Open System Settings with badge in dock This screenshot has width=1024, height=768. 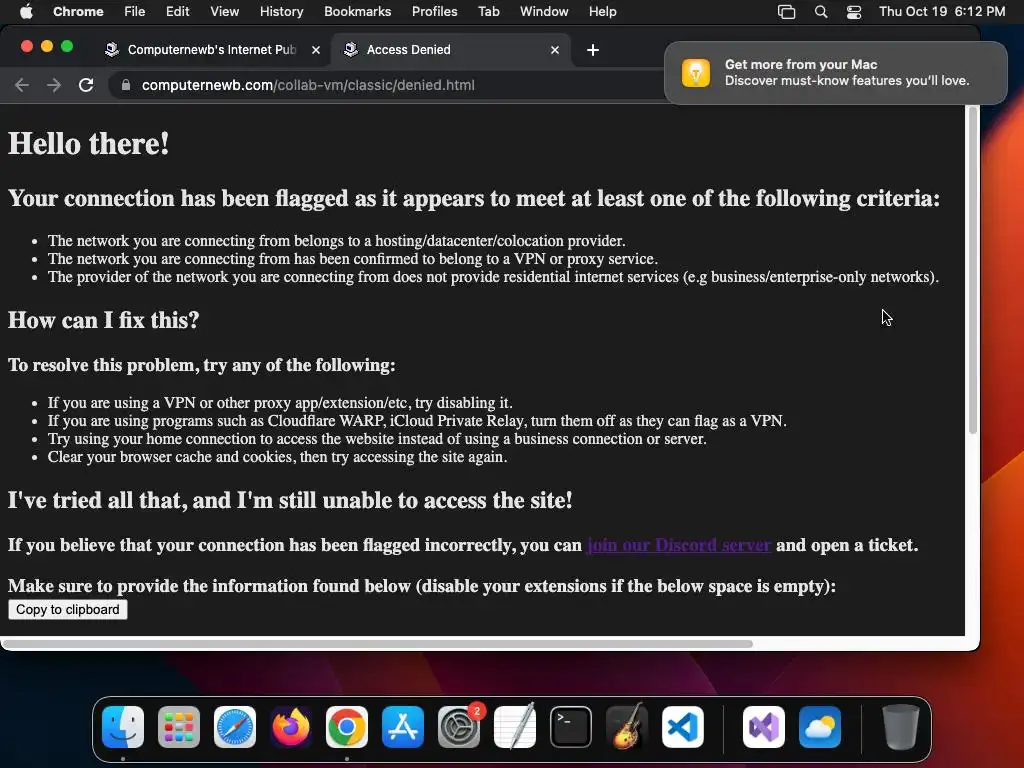click(x=459, y=727)
